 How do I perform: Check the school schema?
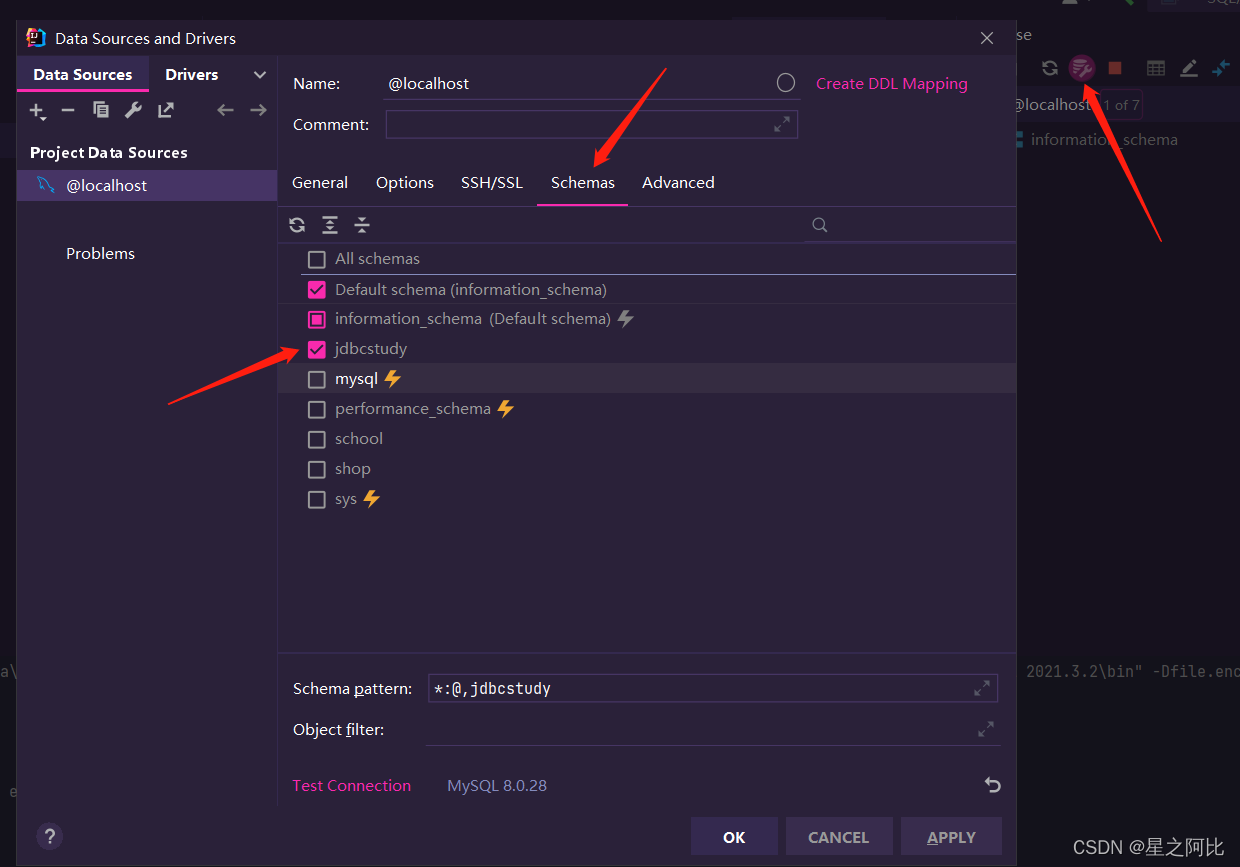coord(317,439)
